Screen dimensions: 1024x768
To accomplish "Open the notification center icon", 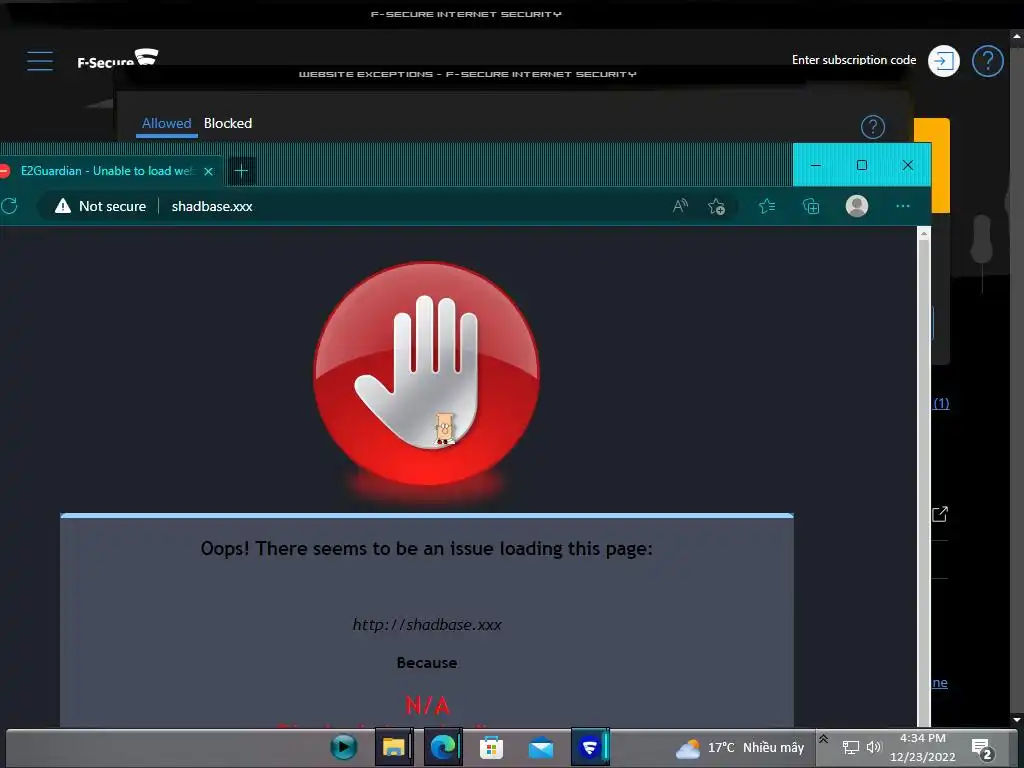I will coord(982,749).
